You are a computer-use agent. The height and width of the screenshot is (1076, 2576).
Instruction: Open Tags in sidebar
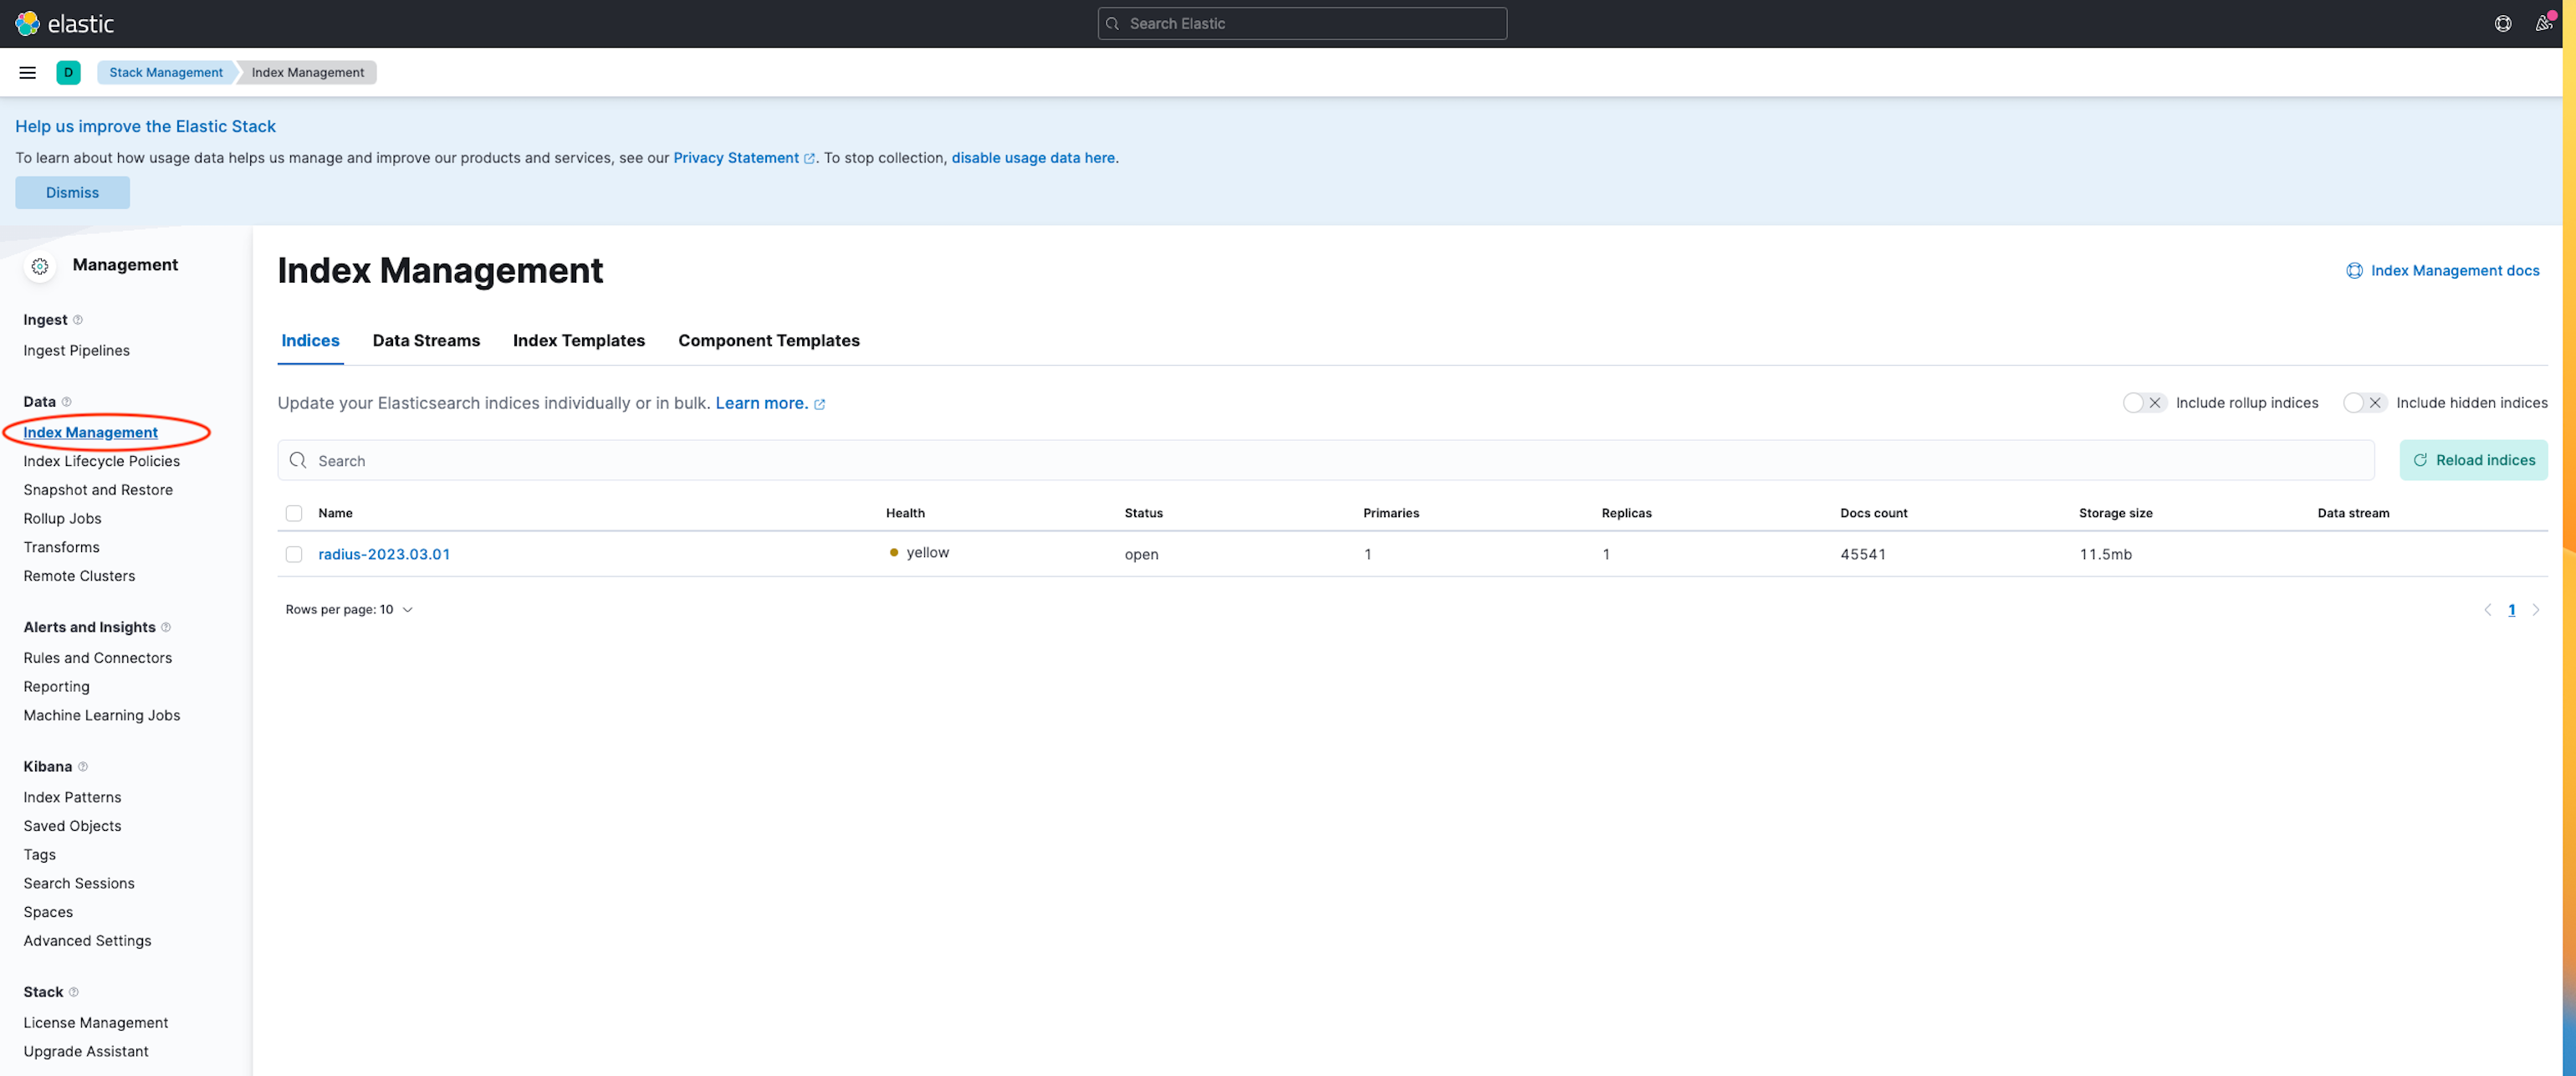click(40, 855)
